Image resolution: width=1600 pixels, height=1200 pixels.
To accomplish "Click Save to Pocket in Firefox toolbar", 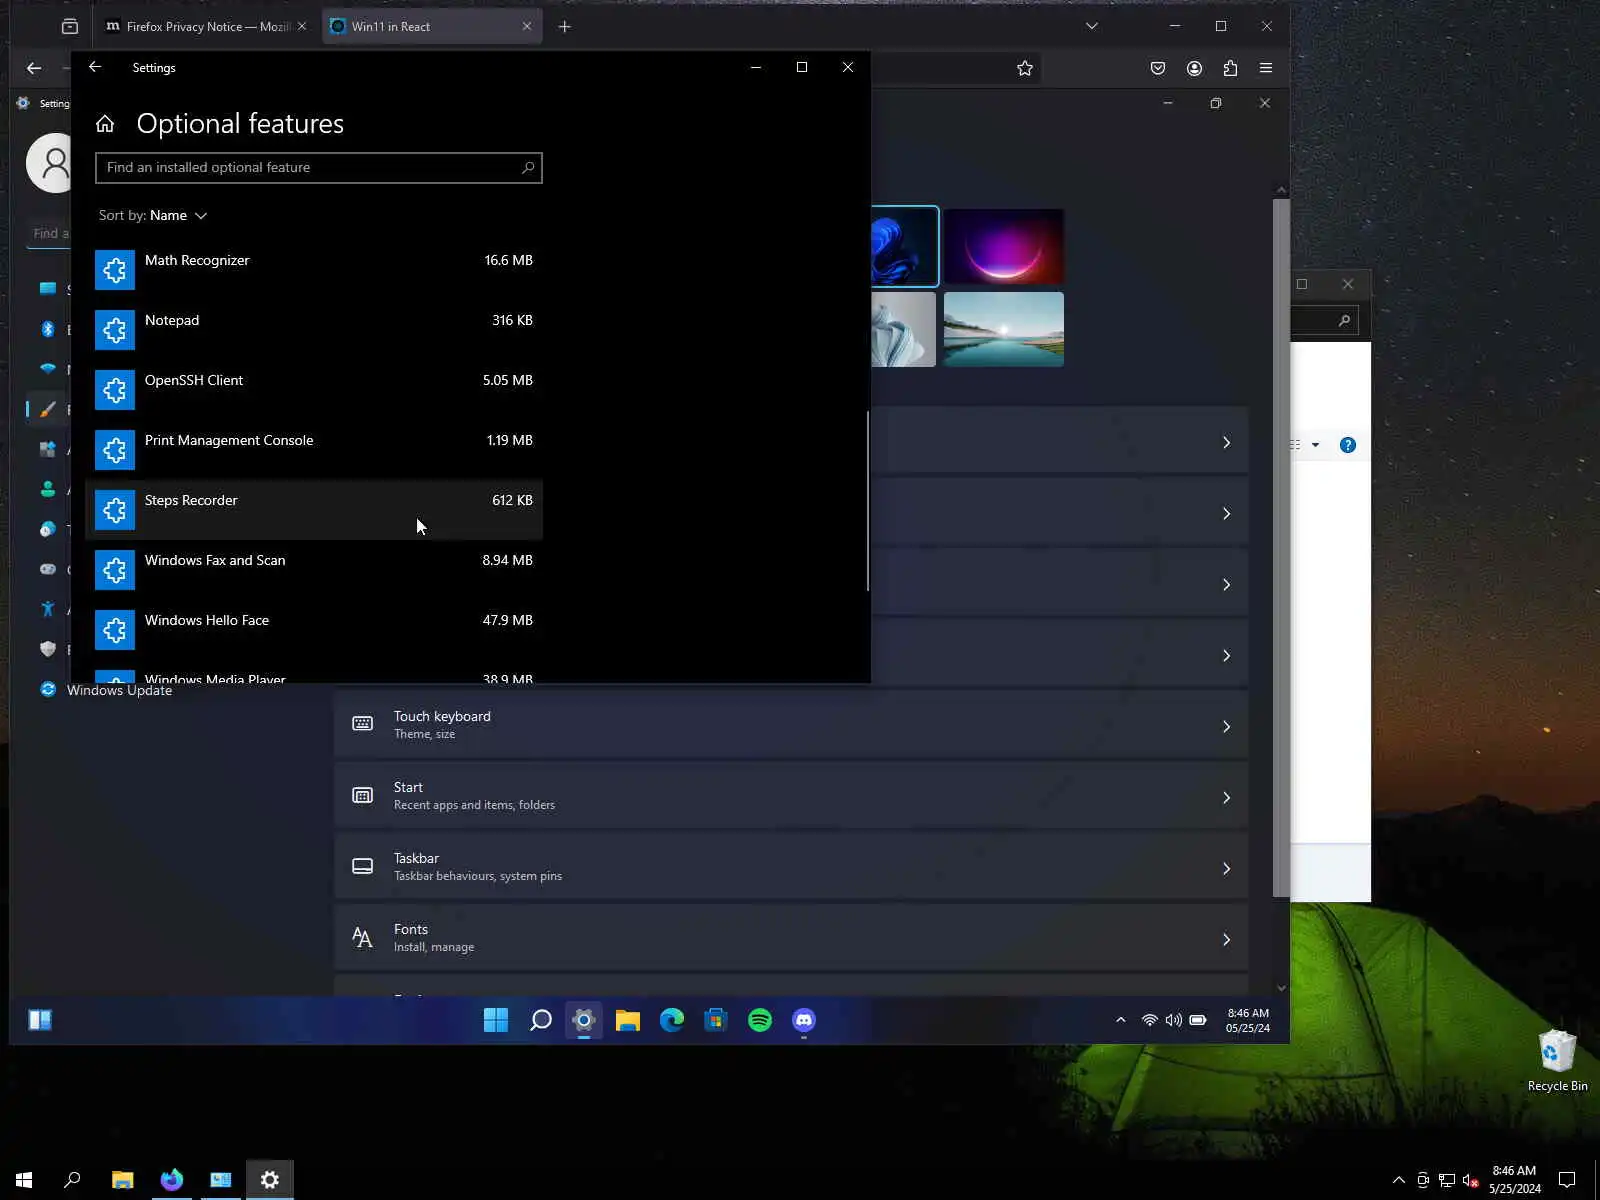I will (1158, 68).
